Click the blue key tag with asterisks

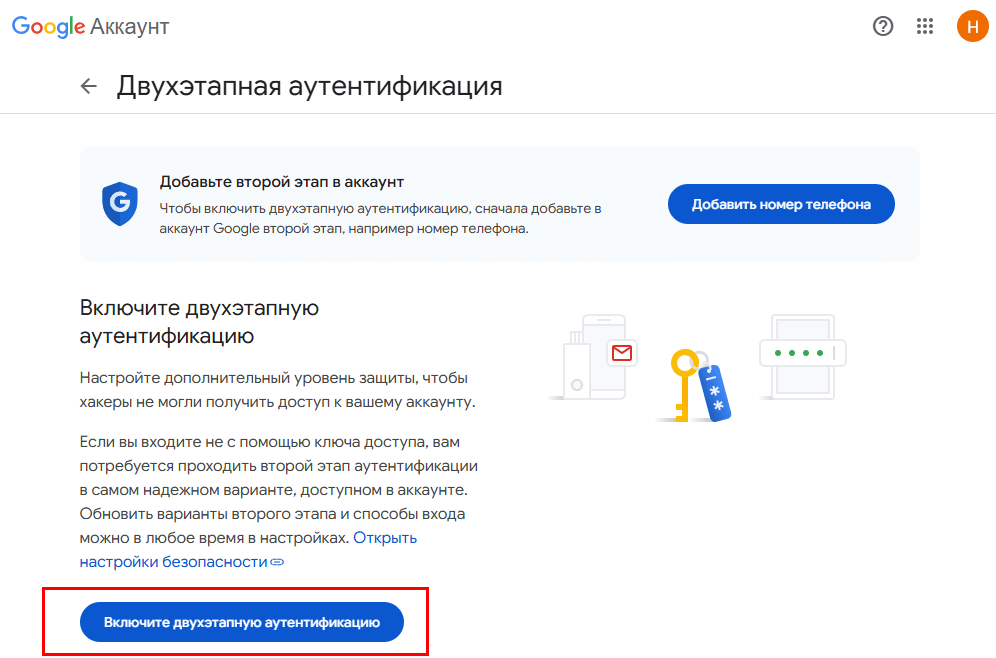coord(715,390)
